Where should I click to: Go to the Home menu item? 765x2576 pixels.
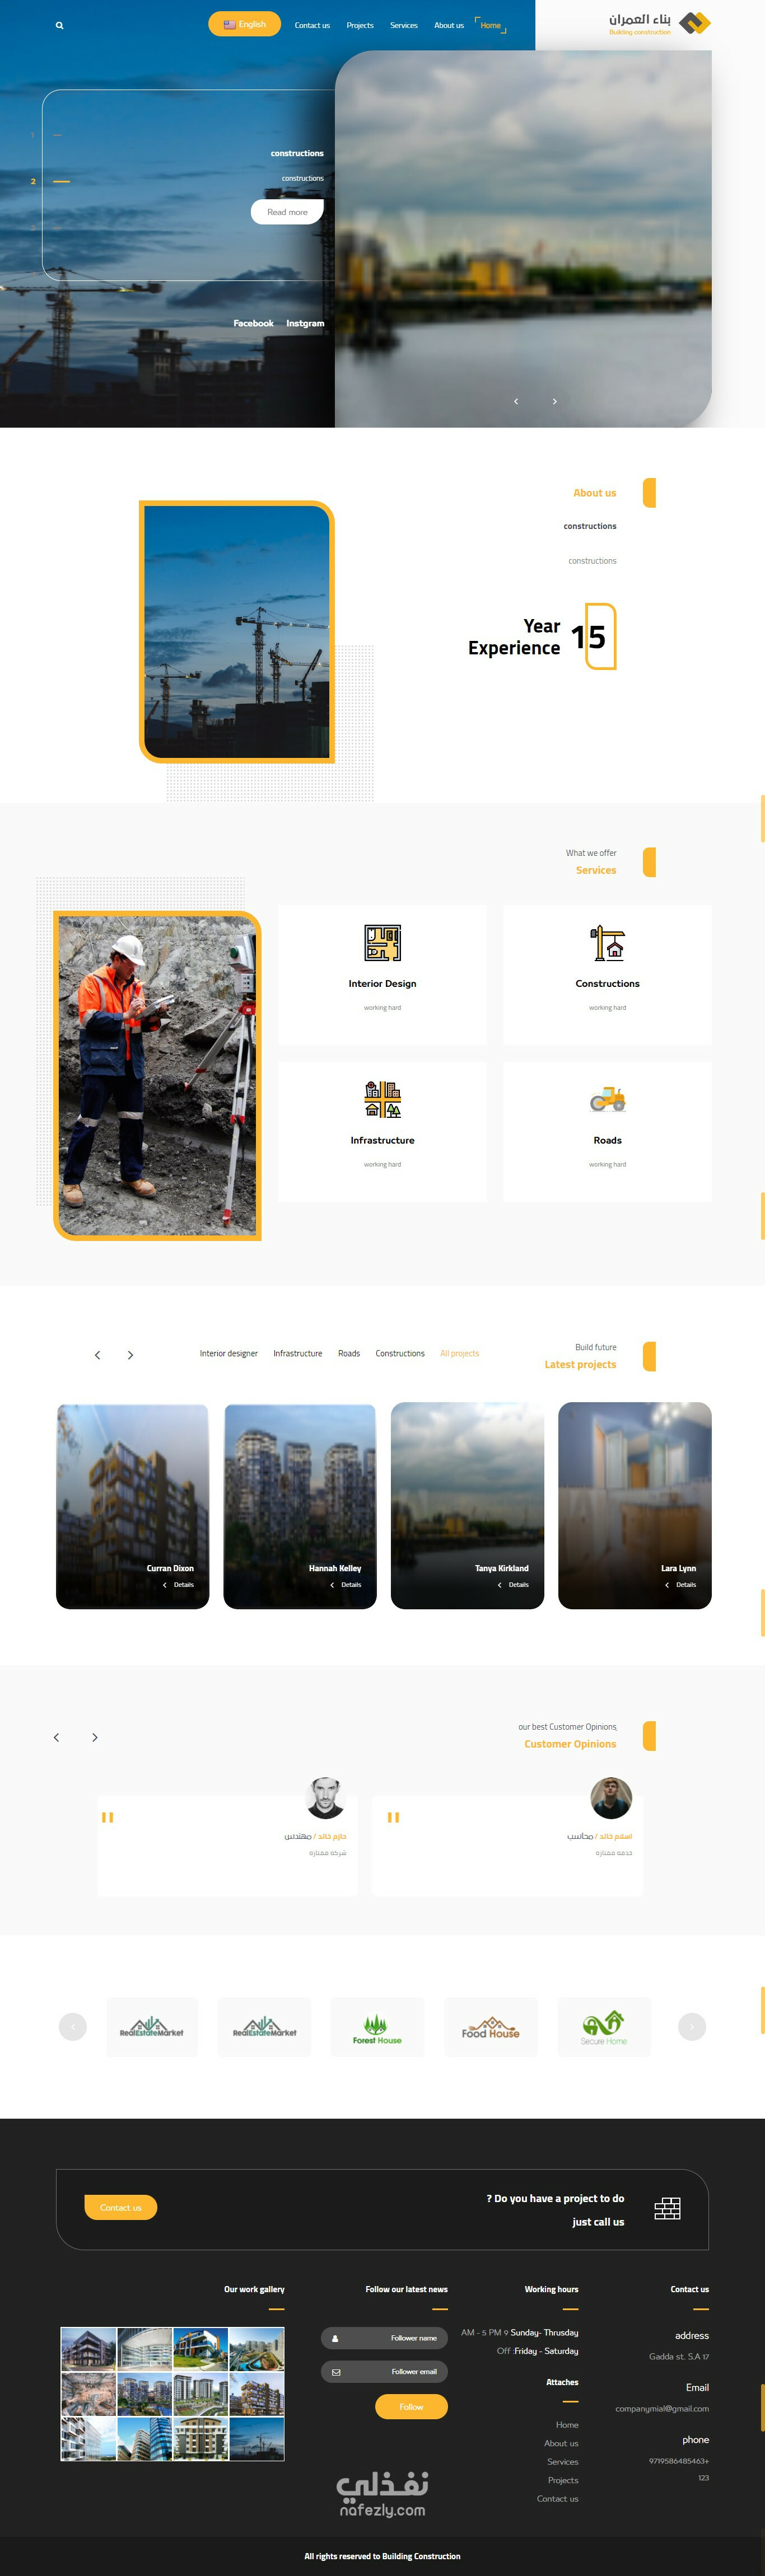490,25
